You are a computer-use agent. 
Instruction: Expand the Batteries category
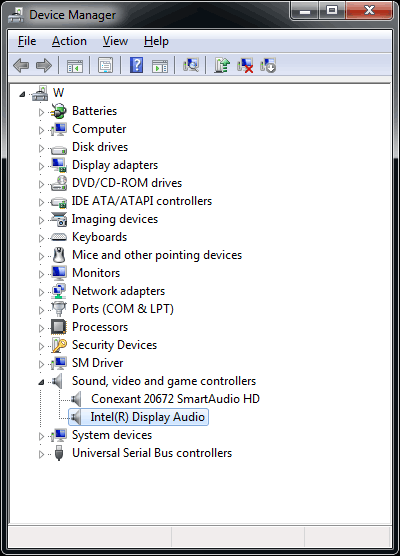41,112
